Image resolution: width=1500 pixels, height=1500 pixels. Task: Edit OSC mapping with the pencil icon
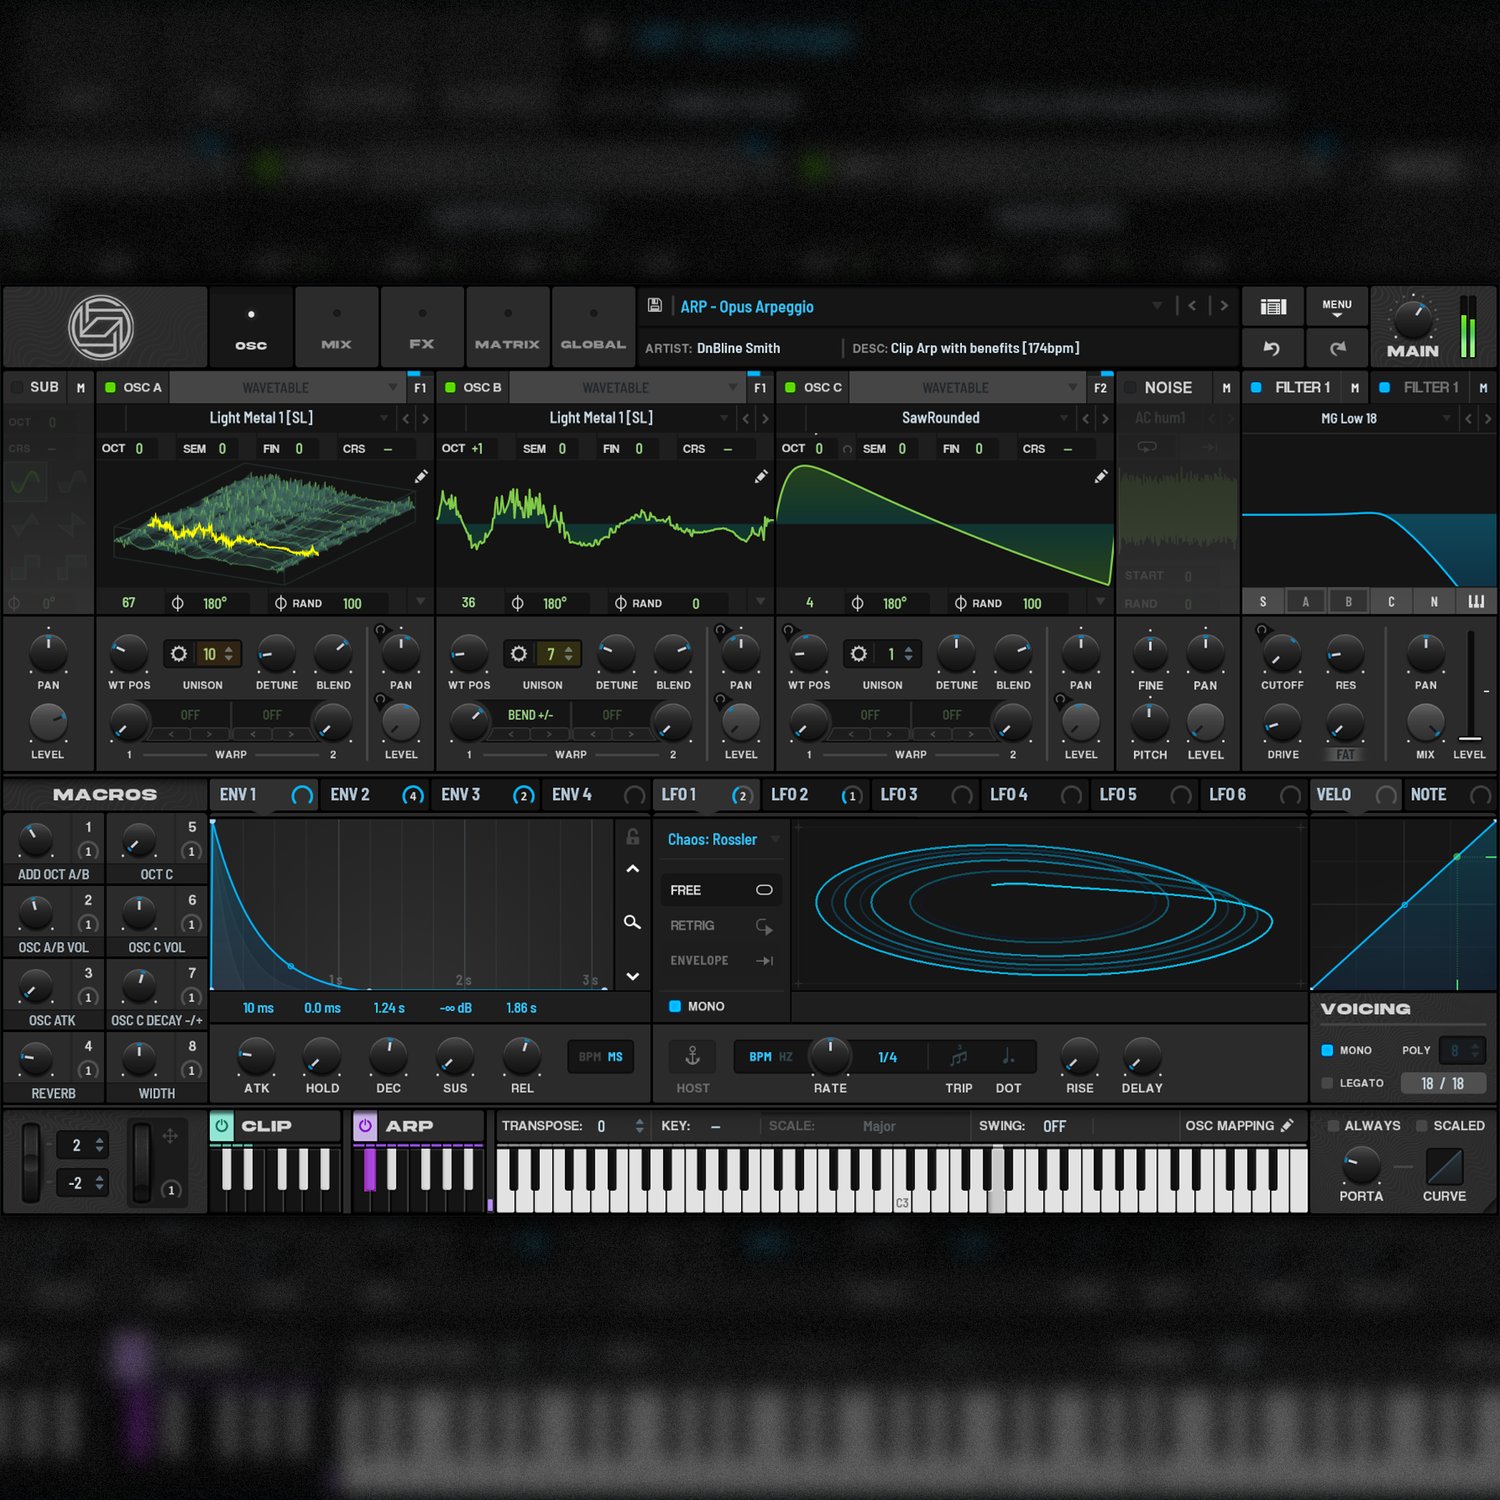coord(1288,1125)
